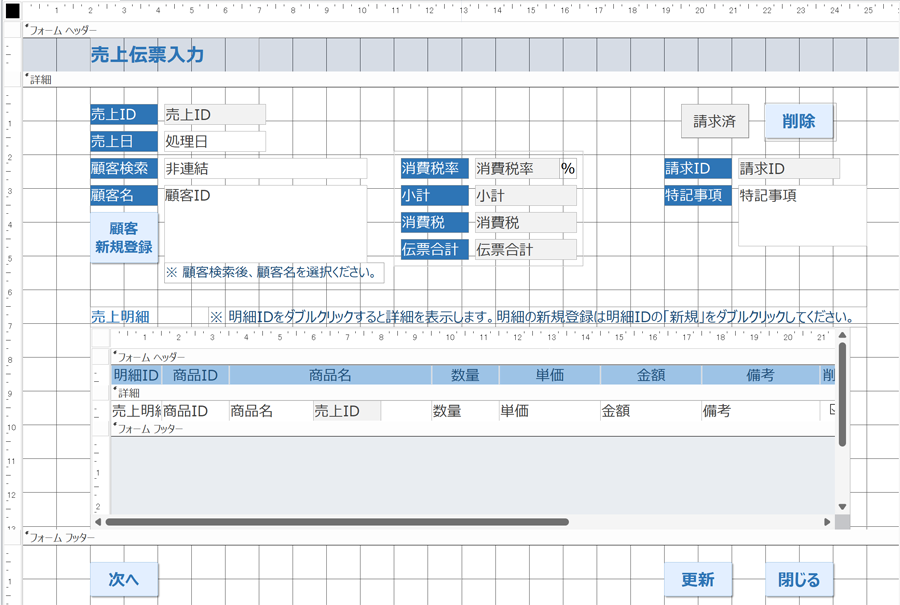Image resolution: width=900 pixels, height=605 pixels.
Task: Select the main フォーム フッター section bar
Action: (x=450, y=537)
